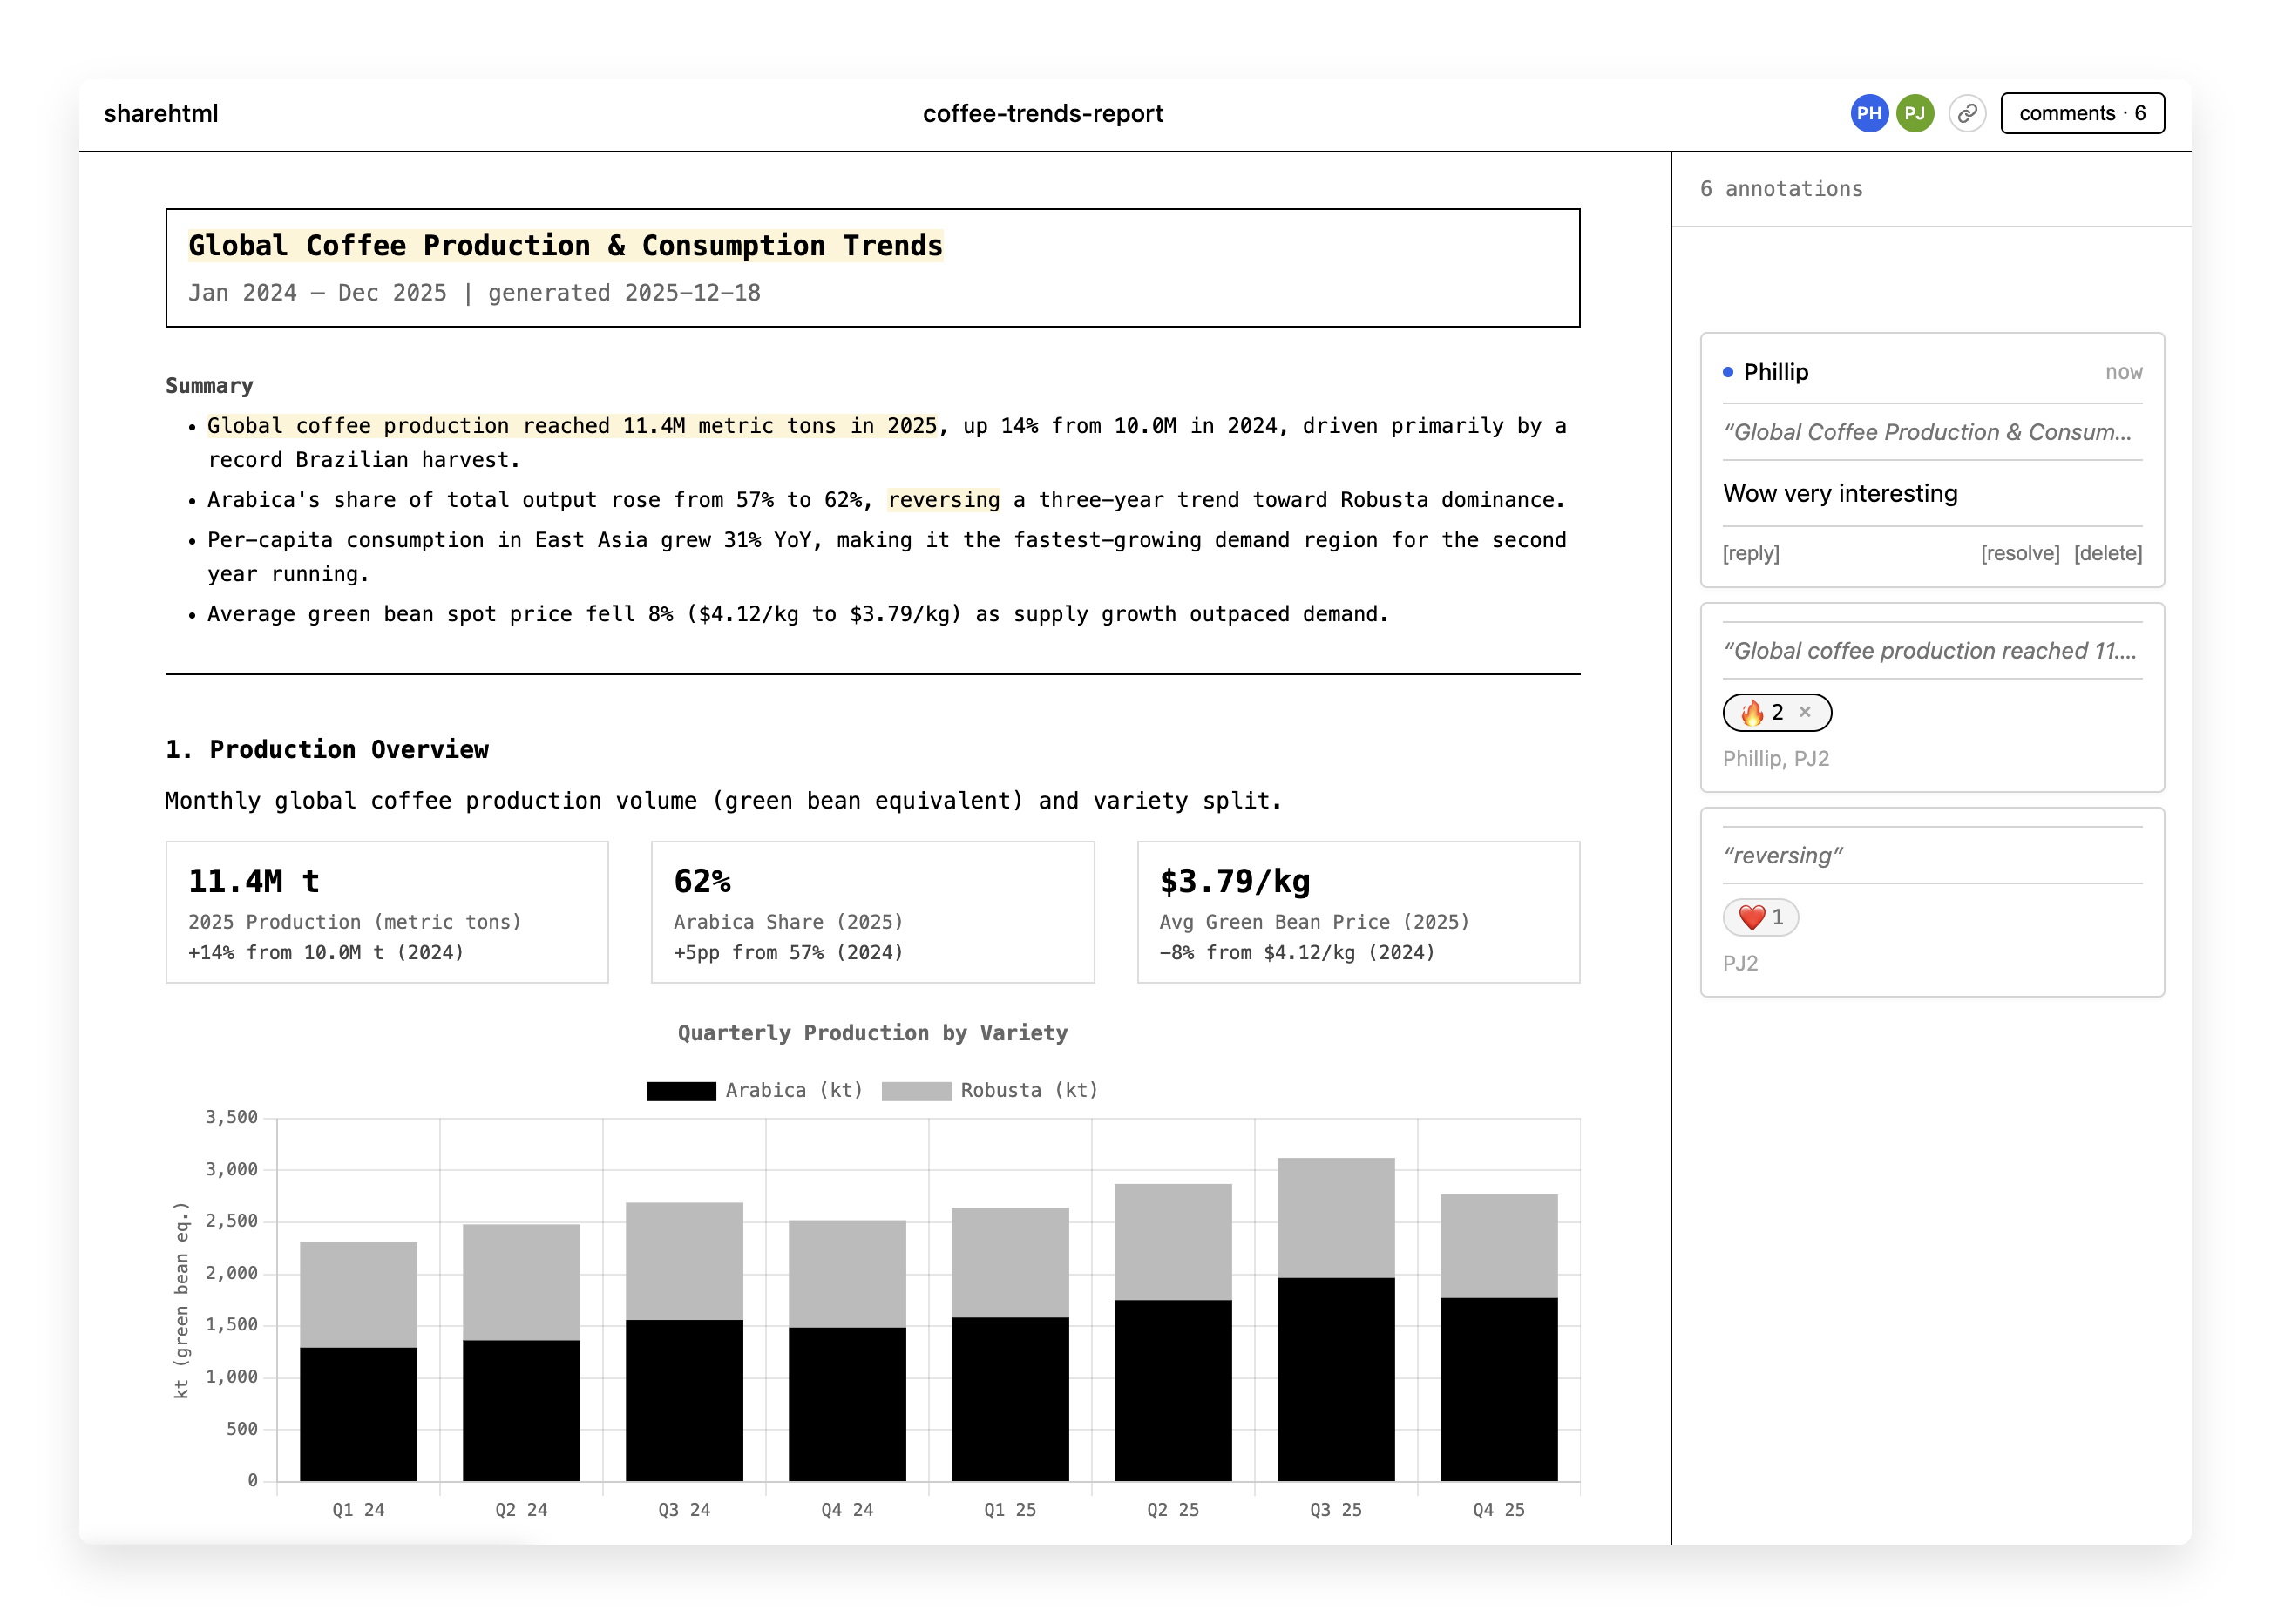Delete Phillip's comment

(2107, 553)
